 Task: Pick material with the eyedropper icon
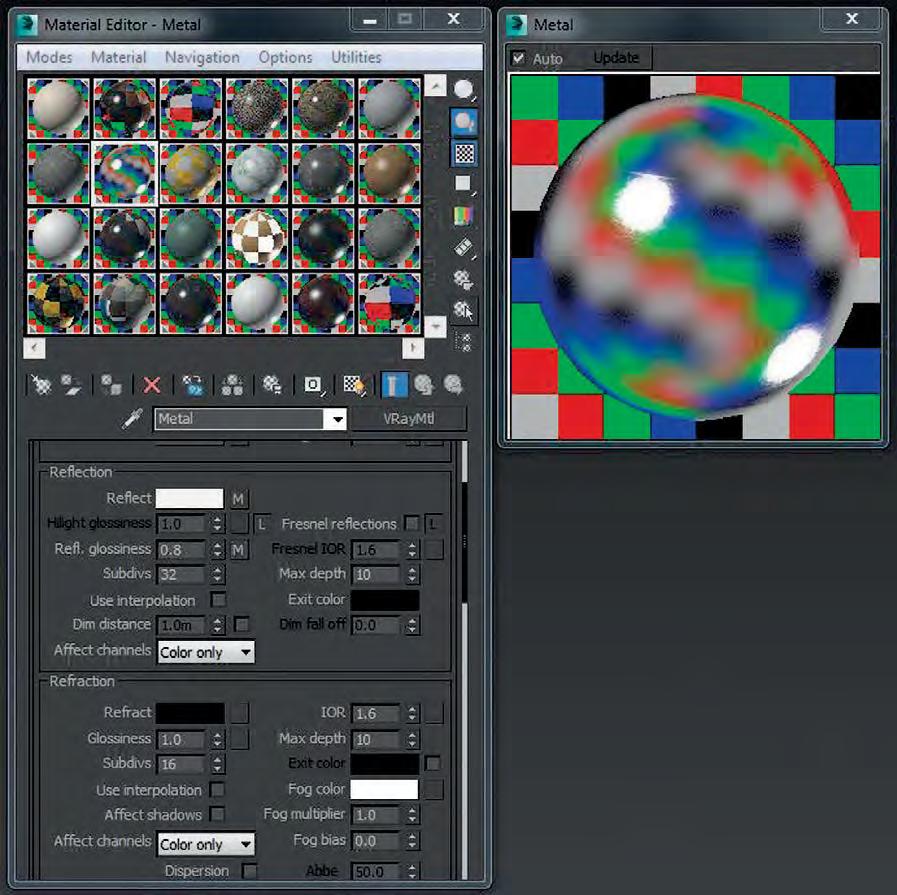[x=133, y=419]
